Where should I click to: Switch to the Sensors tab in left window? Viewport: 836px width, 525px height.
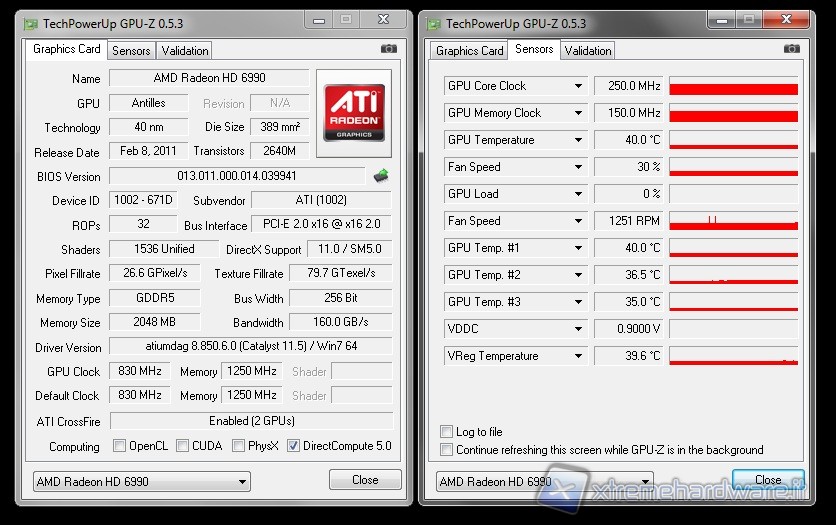coord(131,50)
